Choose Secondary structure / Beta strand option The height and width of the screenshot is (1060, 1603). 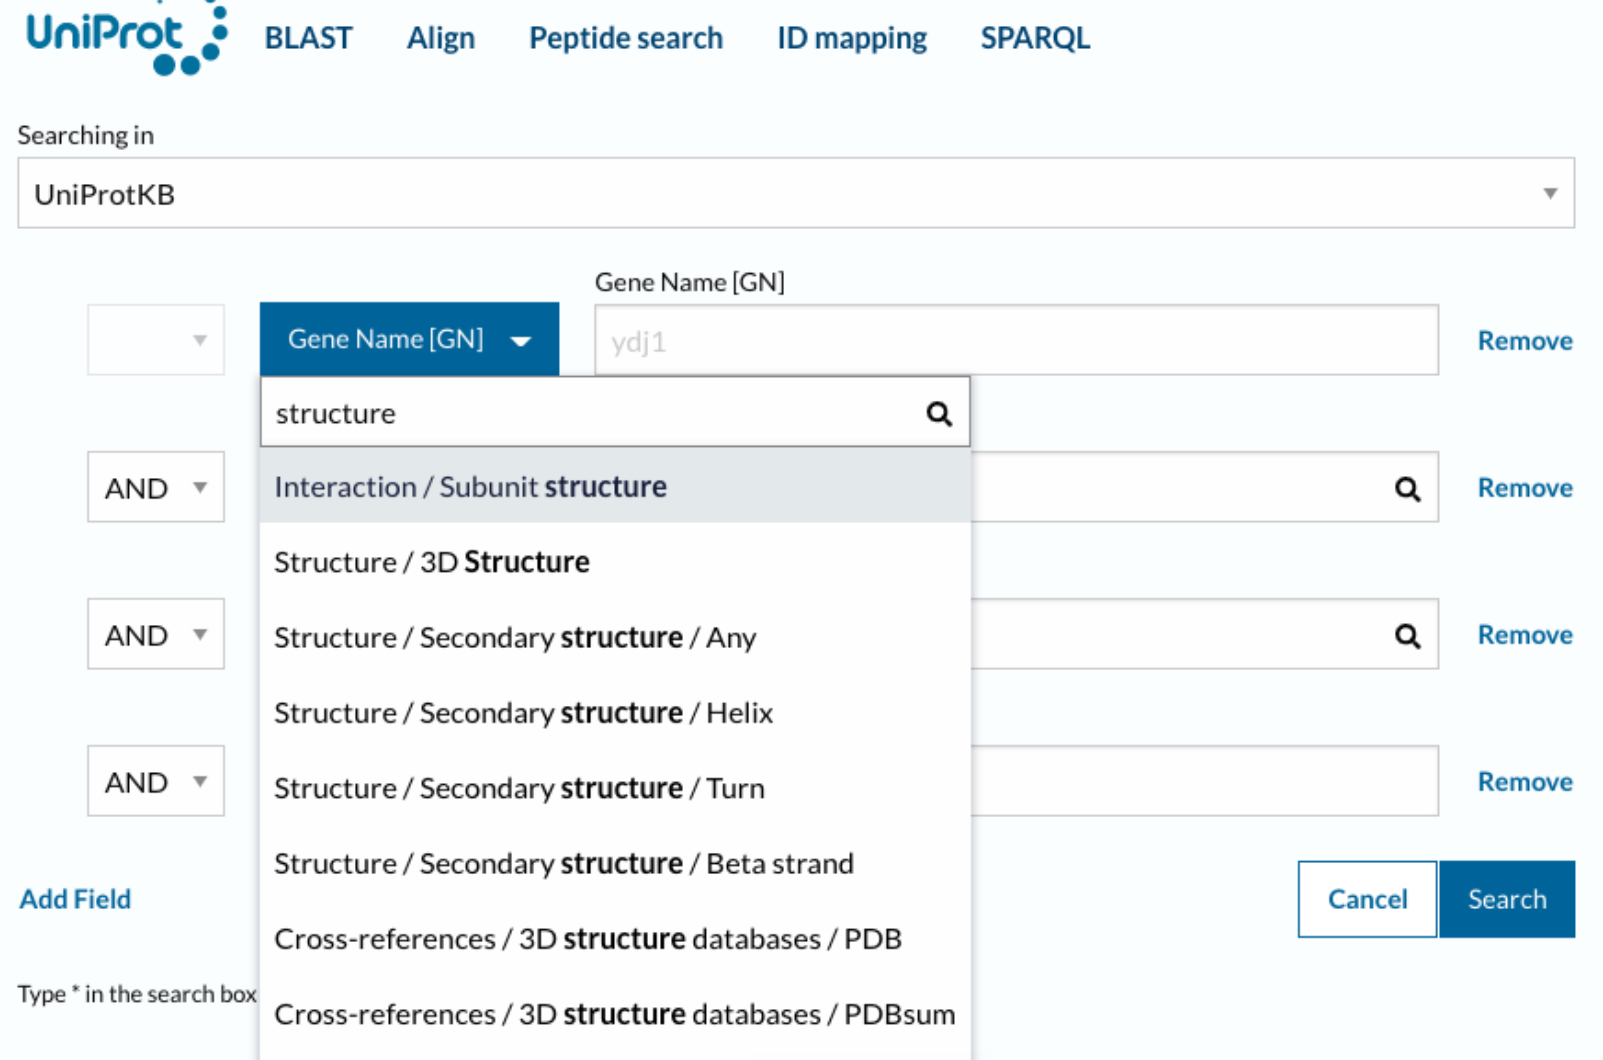(x=615, y=863)
